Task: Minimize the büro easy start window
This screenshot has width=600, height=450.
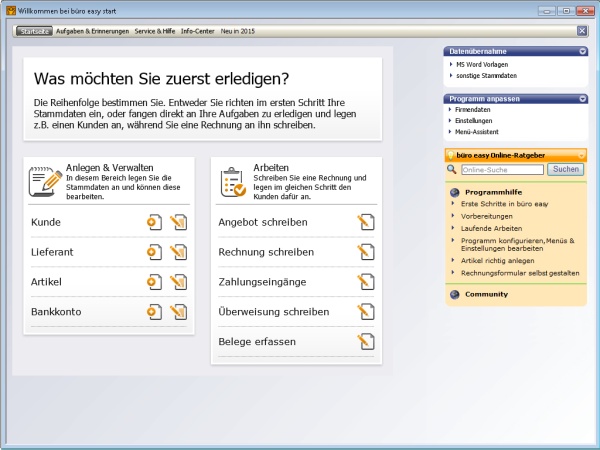Action: coord(546,11)
